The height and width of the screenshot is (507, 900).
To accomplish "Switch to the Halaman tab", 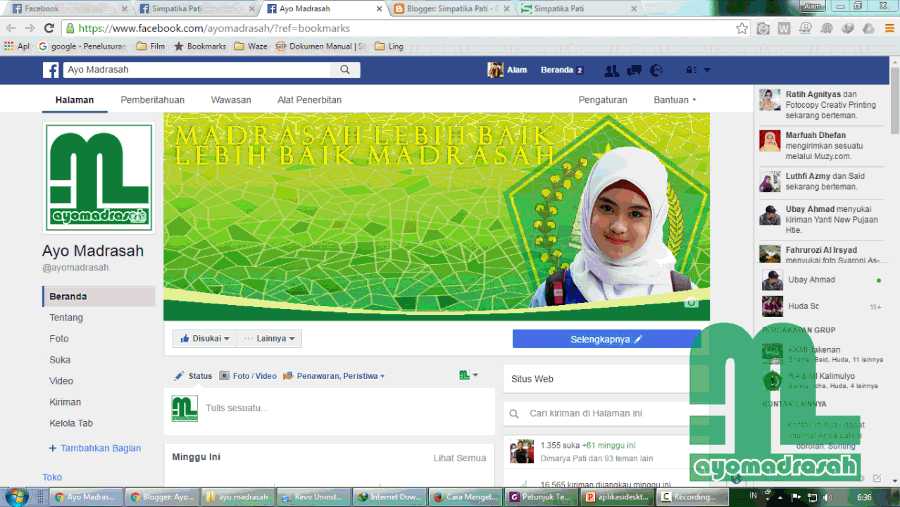I will point(75,100).
